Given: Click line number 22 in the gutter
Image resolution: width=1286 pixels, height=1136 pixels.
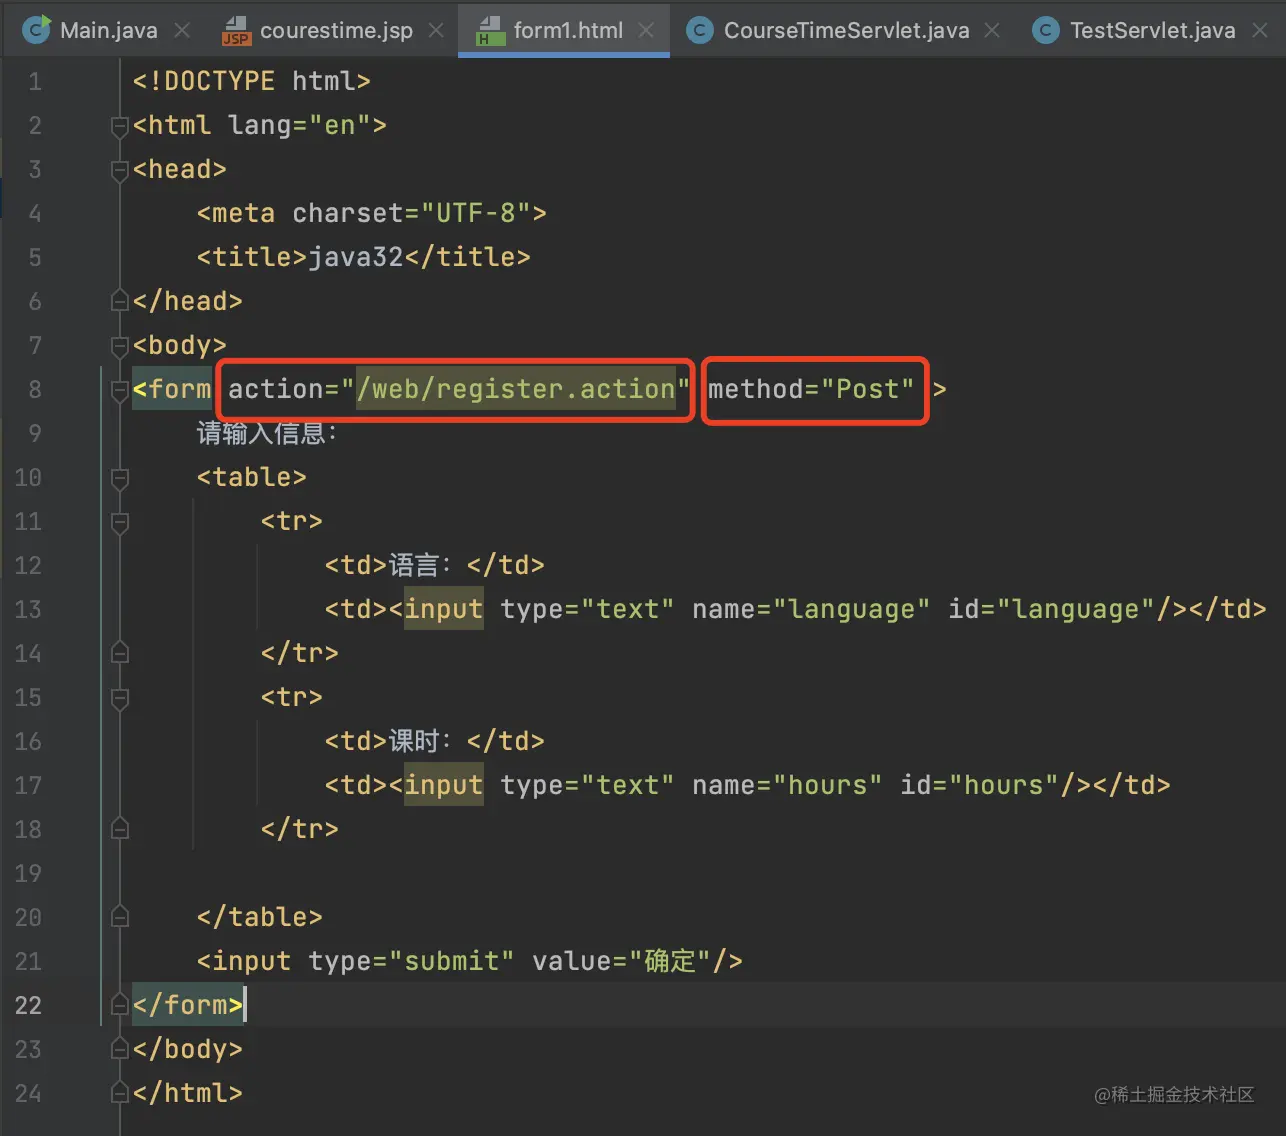Looking at the screenshot, I should tap(28, 1005).
